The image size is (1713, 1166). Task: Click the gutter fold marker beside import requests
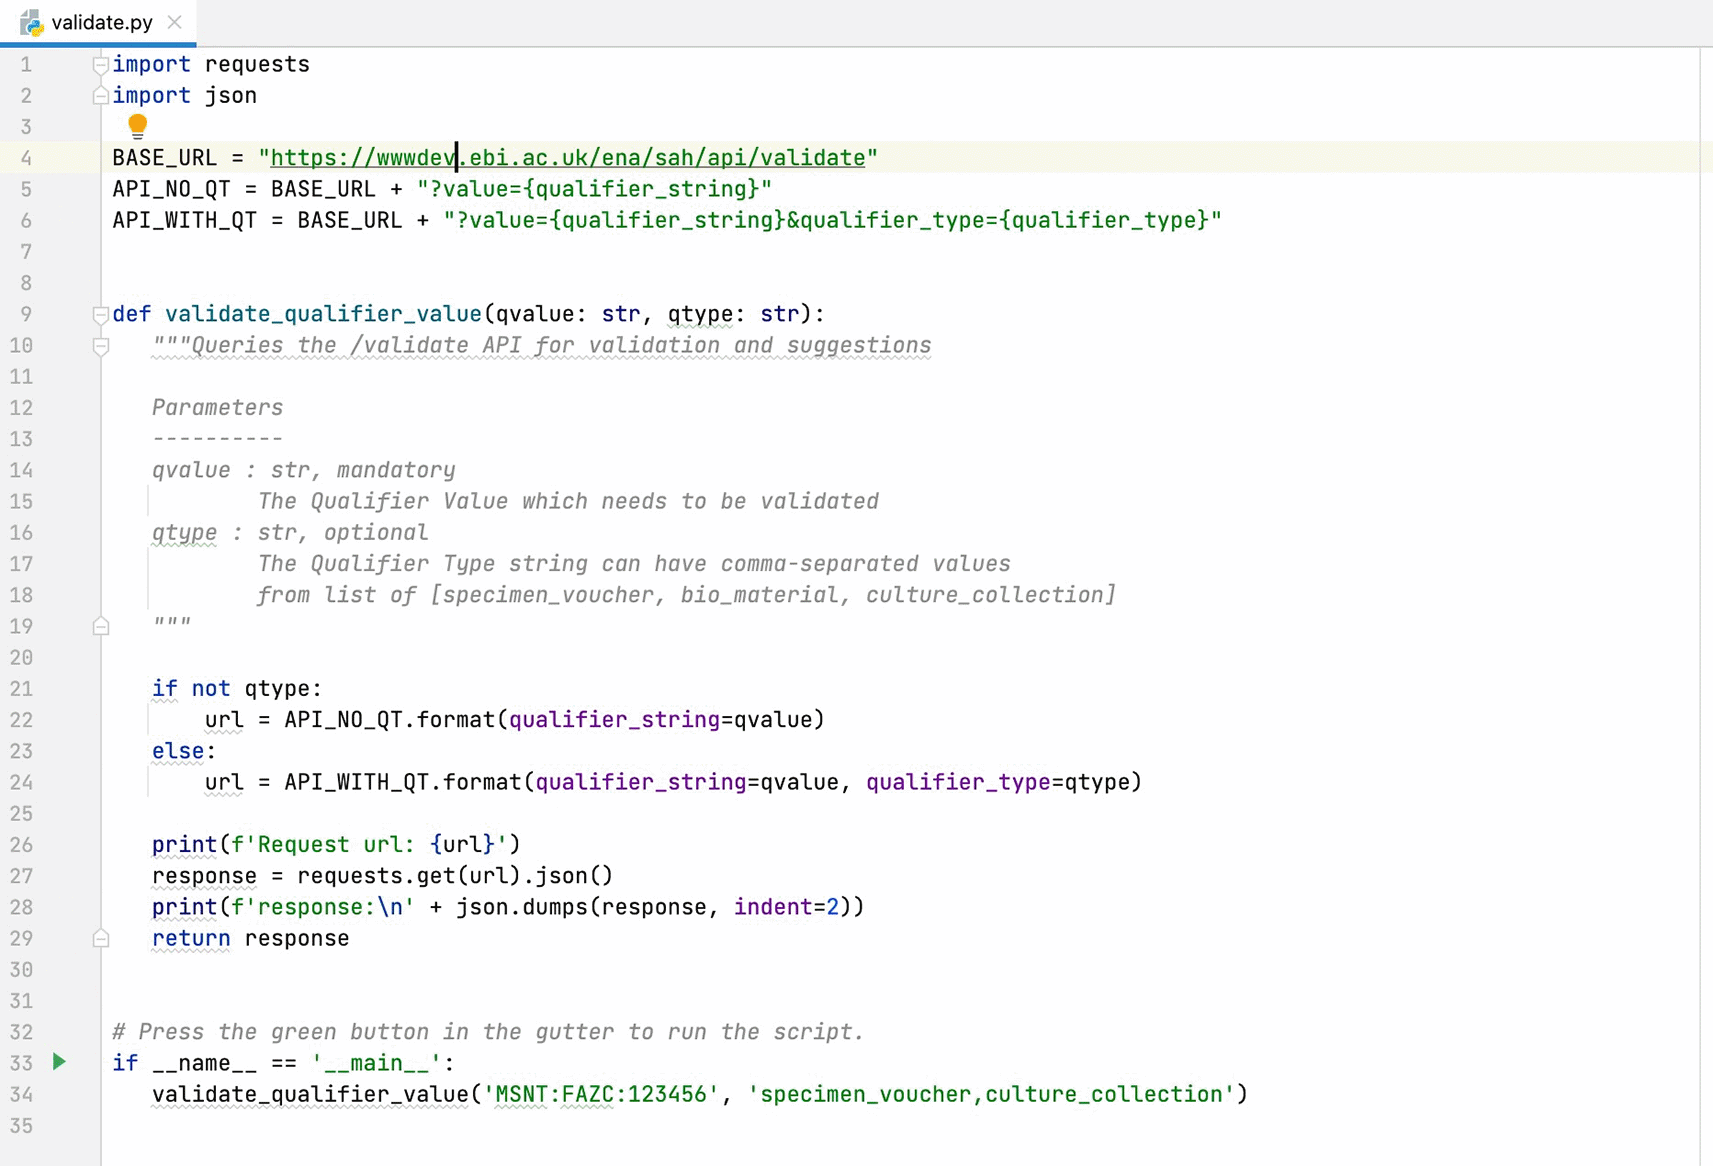99,63
